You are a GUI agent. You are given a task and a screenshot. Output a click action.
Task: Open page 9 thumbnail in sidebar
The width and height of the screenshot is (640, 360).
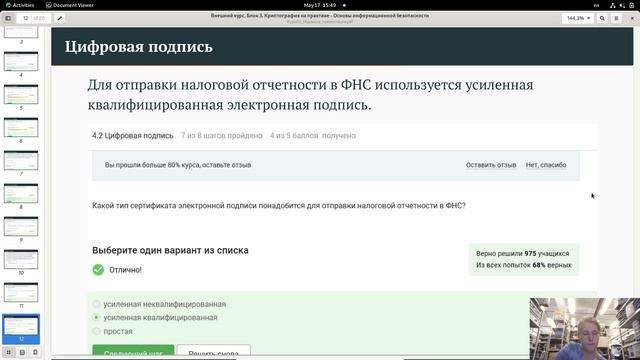coord(21,227)
